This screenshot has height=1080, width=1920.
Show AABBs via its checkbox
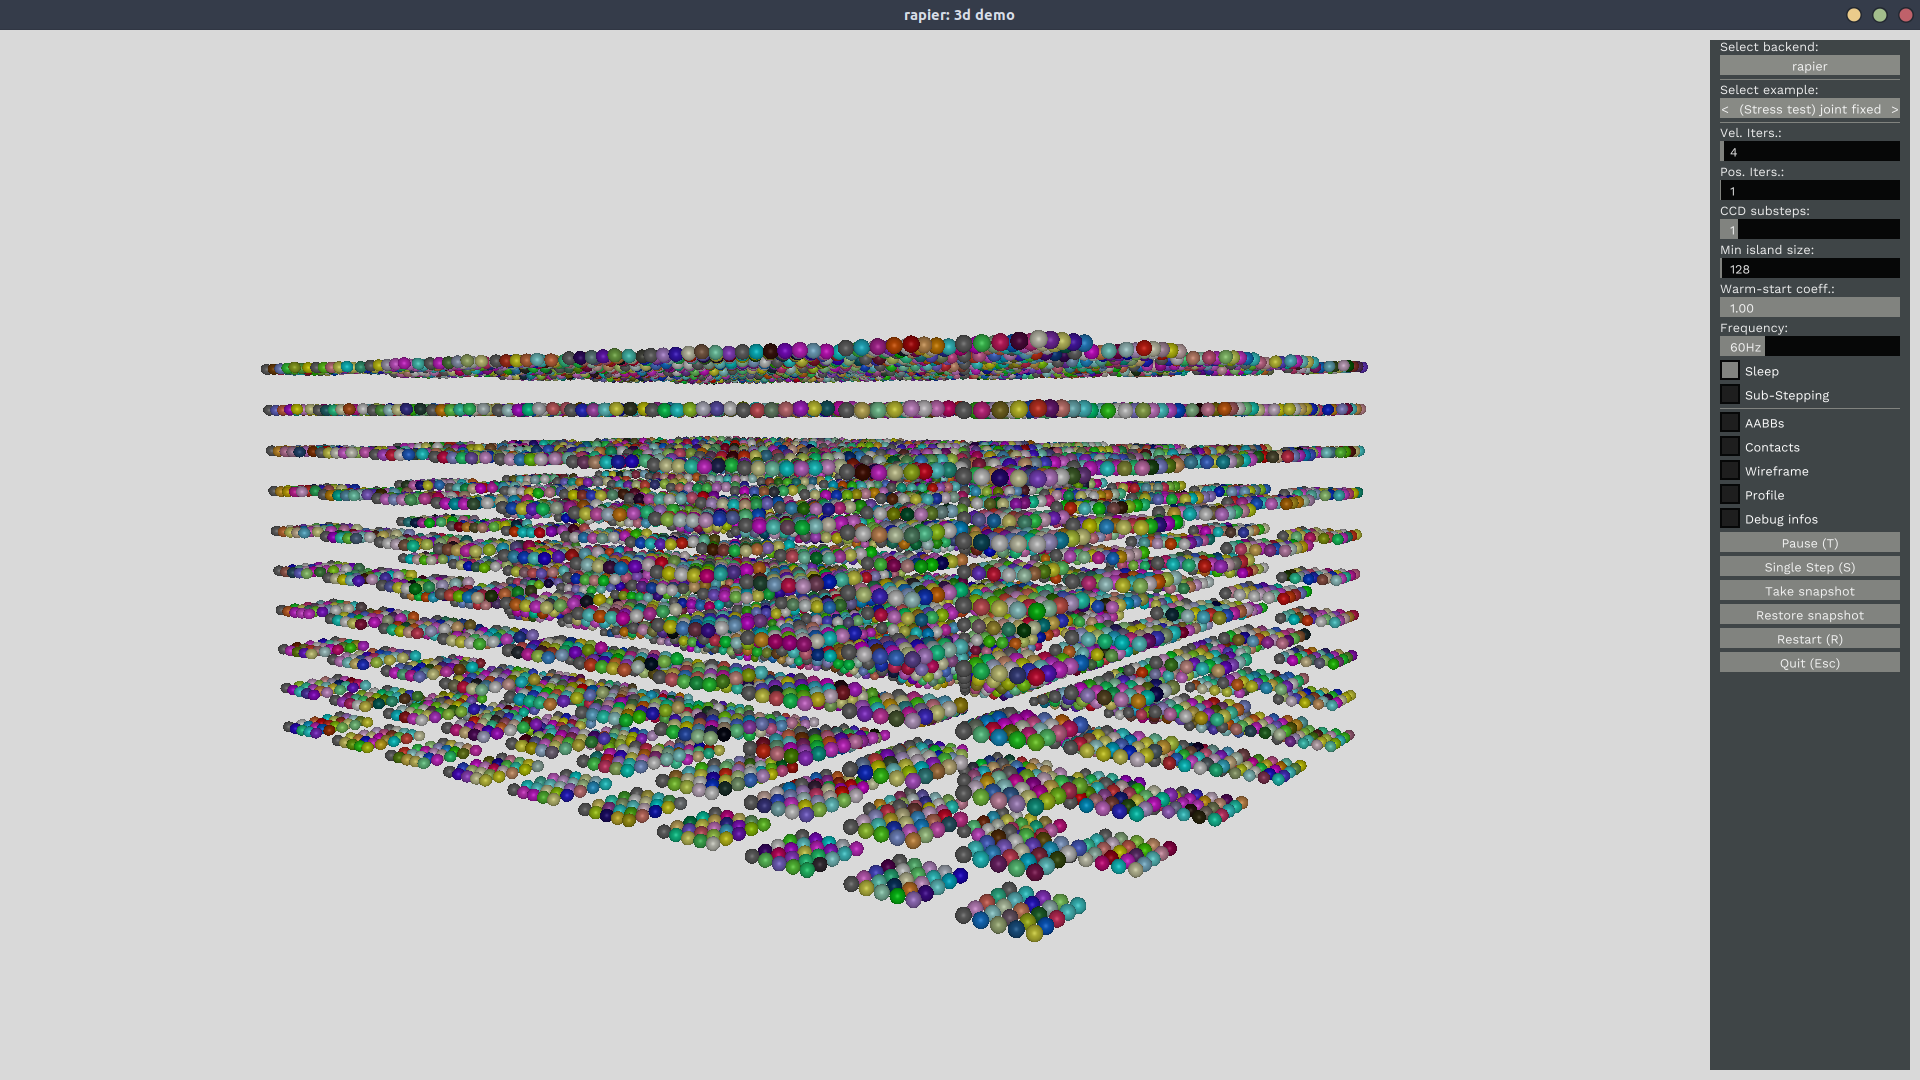pos(1730,423)
